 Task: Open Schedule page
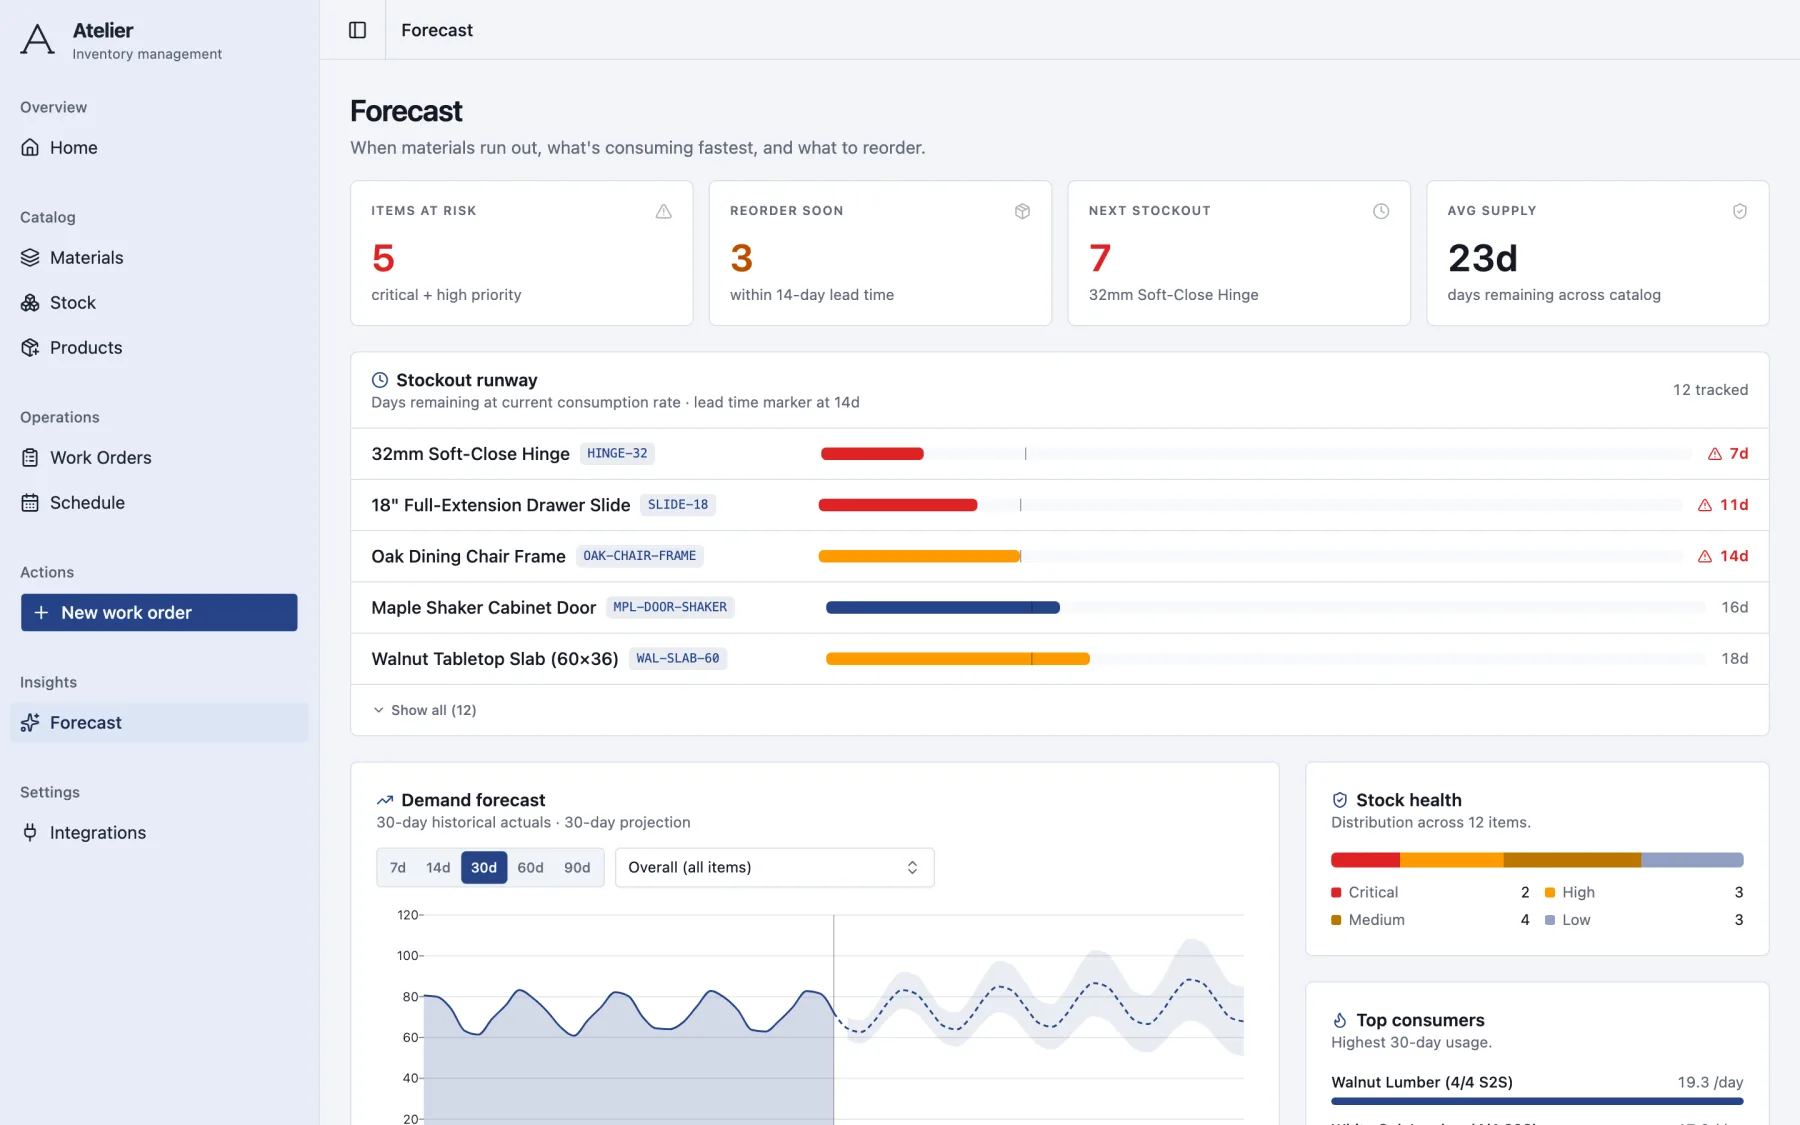(159, 502)
